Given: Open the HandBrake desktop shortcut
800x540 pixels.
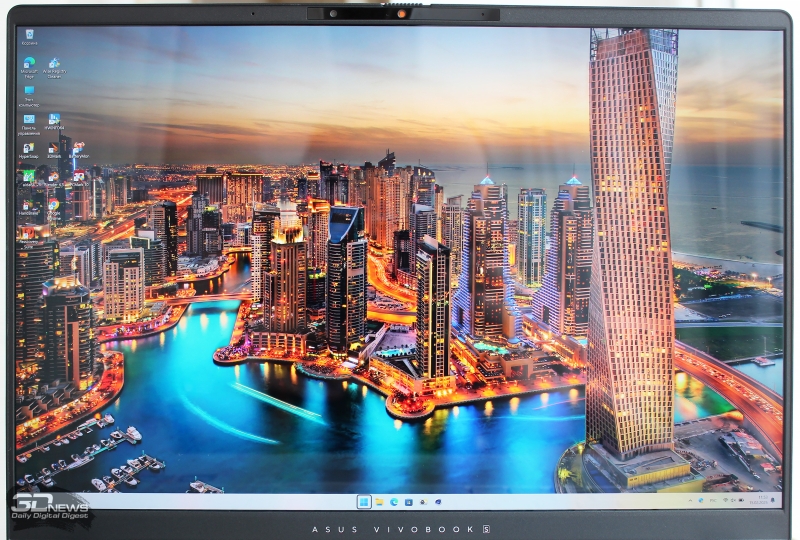Looking at the screenshot, I should click(29, 206).
